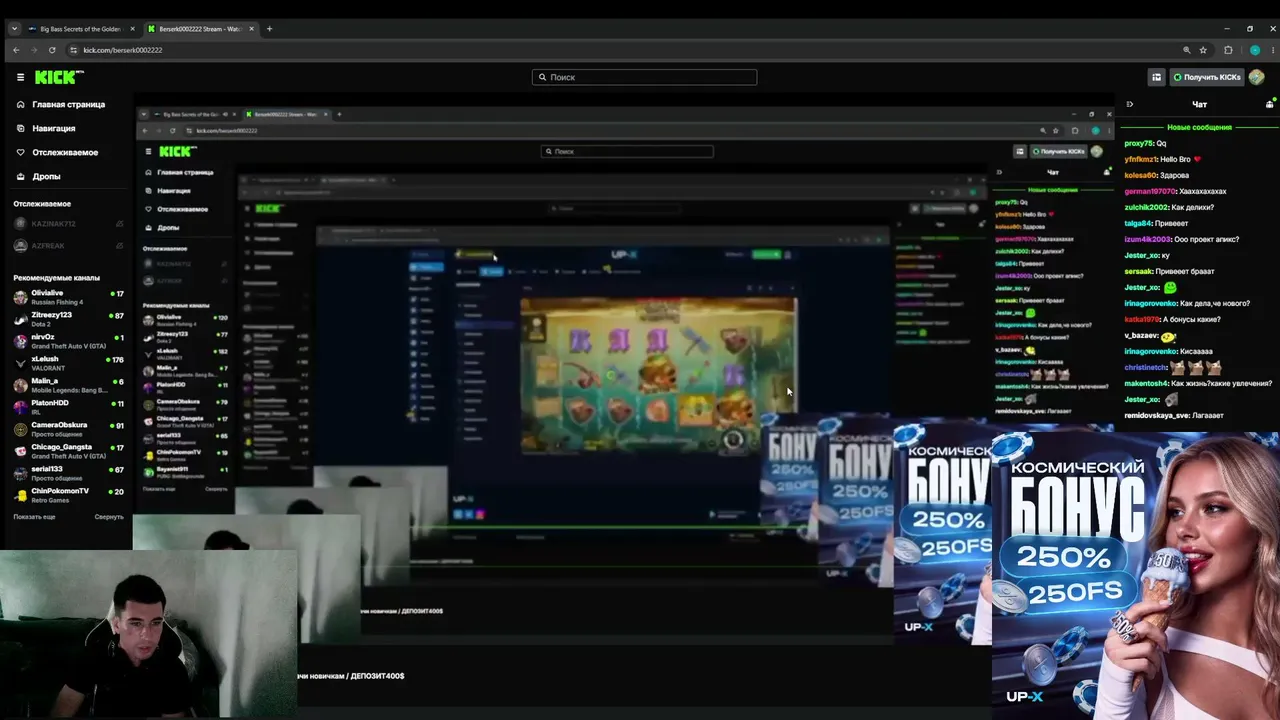The width and height of the screenshot is (1280, 720).
Task: Select the Berserk0002222 Stream tab
Action: pyautogui.click(x=200, y=29)
